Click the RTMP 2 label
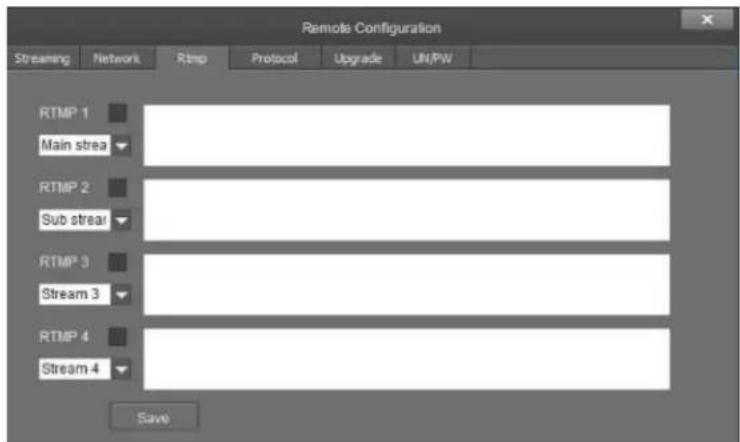This screenshot has height=442, width=740. point(64,188)
